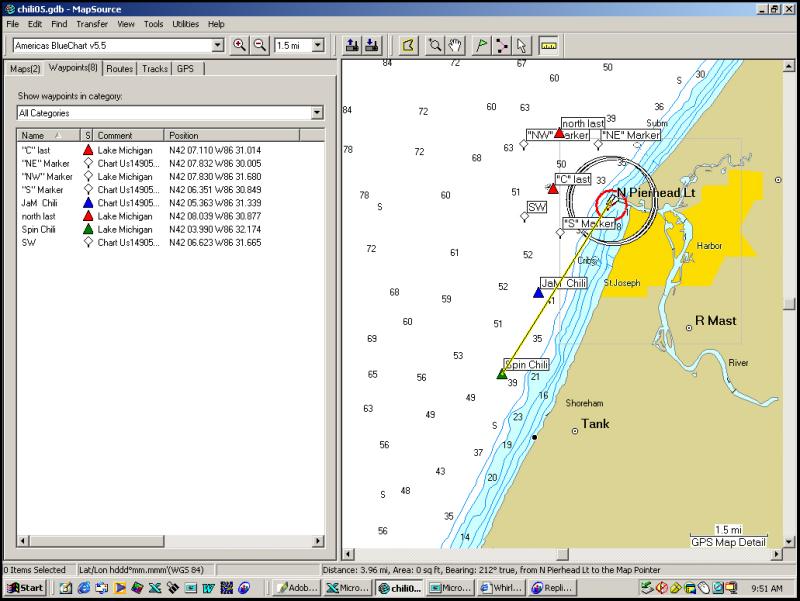The image size is (800, 601).
Task: Click the Windows Start button
Action: click(x=24, y=588)
